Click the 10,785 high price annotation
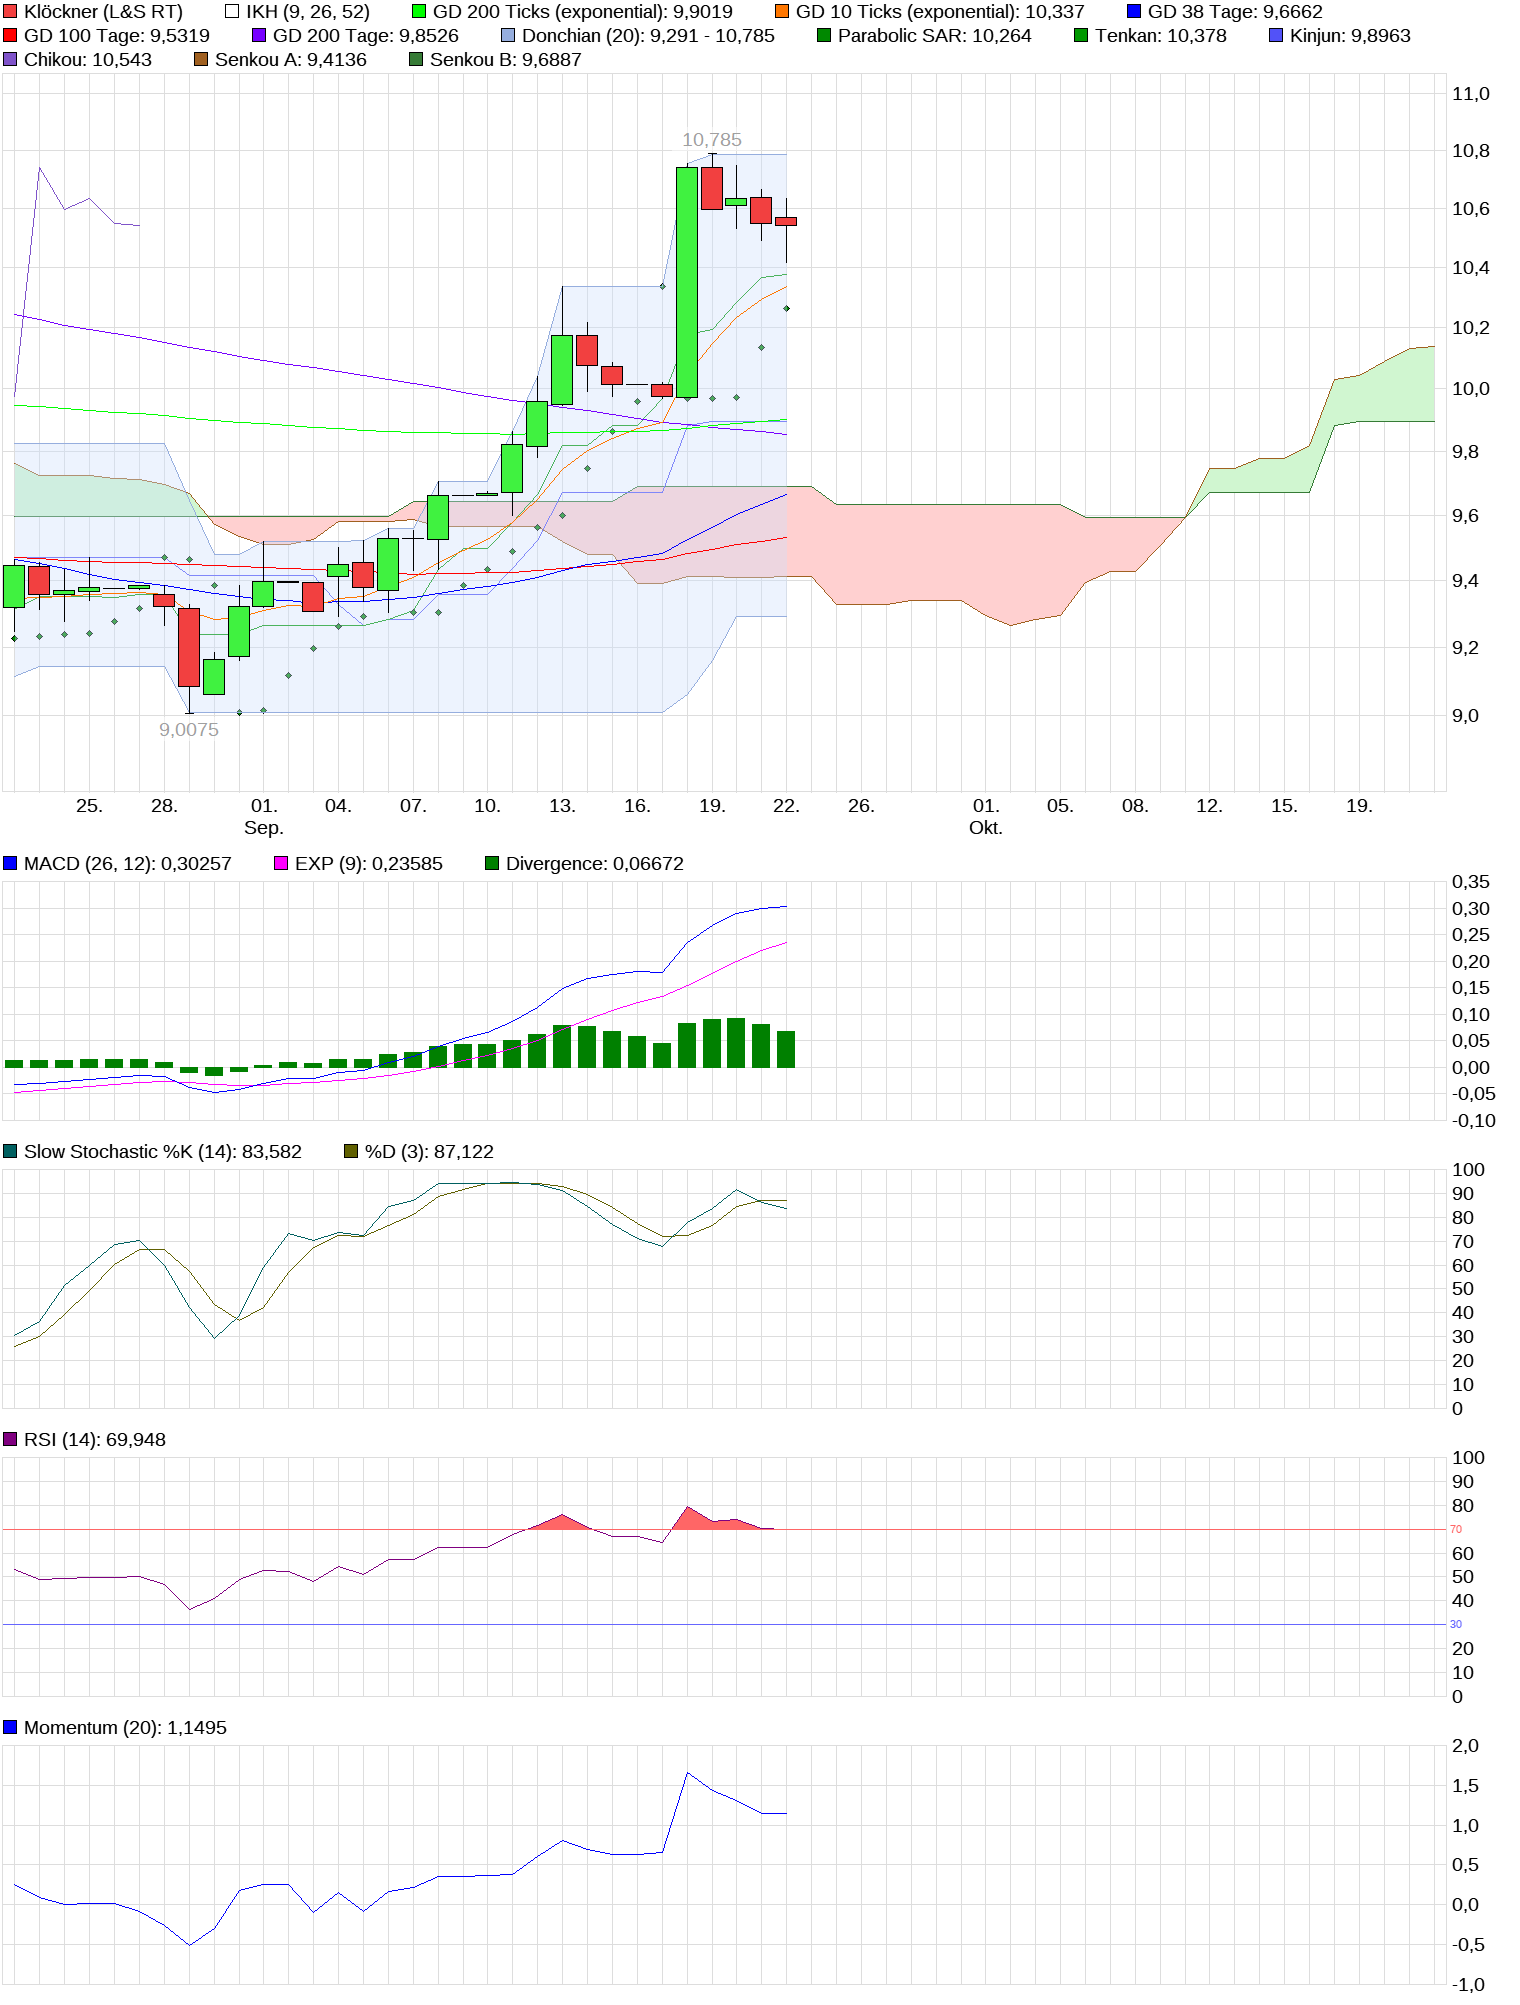The image size is (1520, 2005). coord(712,140)
